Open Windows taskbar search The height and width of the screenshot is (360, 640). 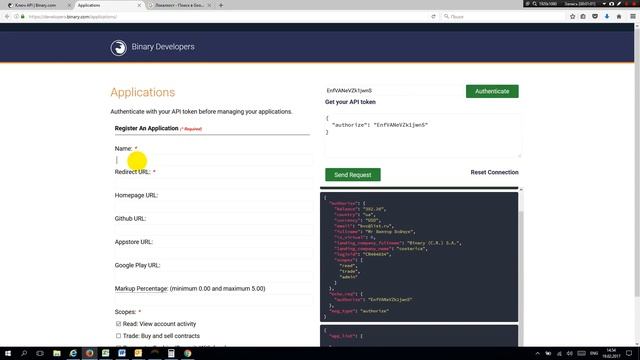[24, 353]
